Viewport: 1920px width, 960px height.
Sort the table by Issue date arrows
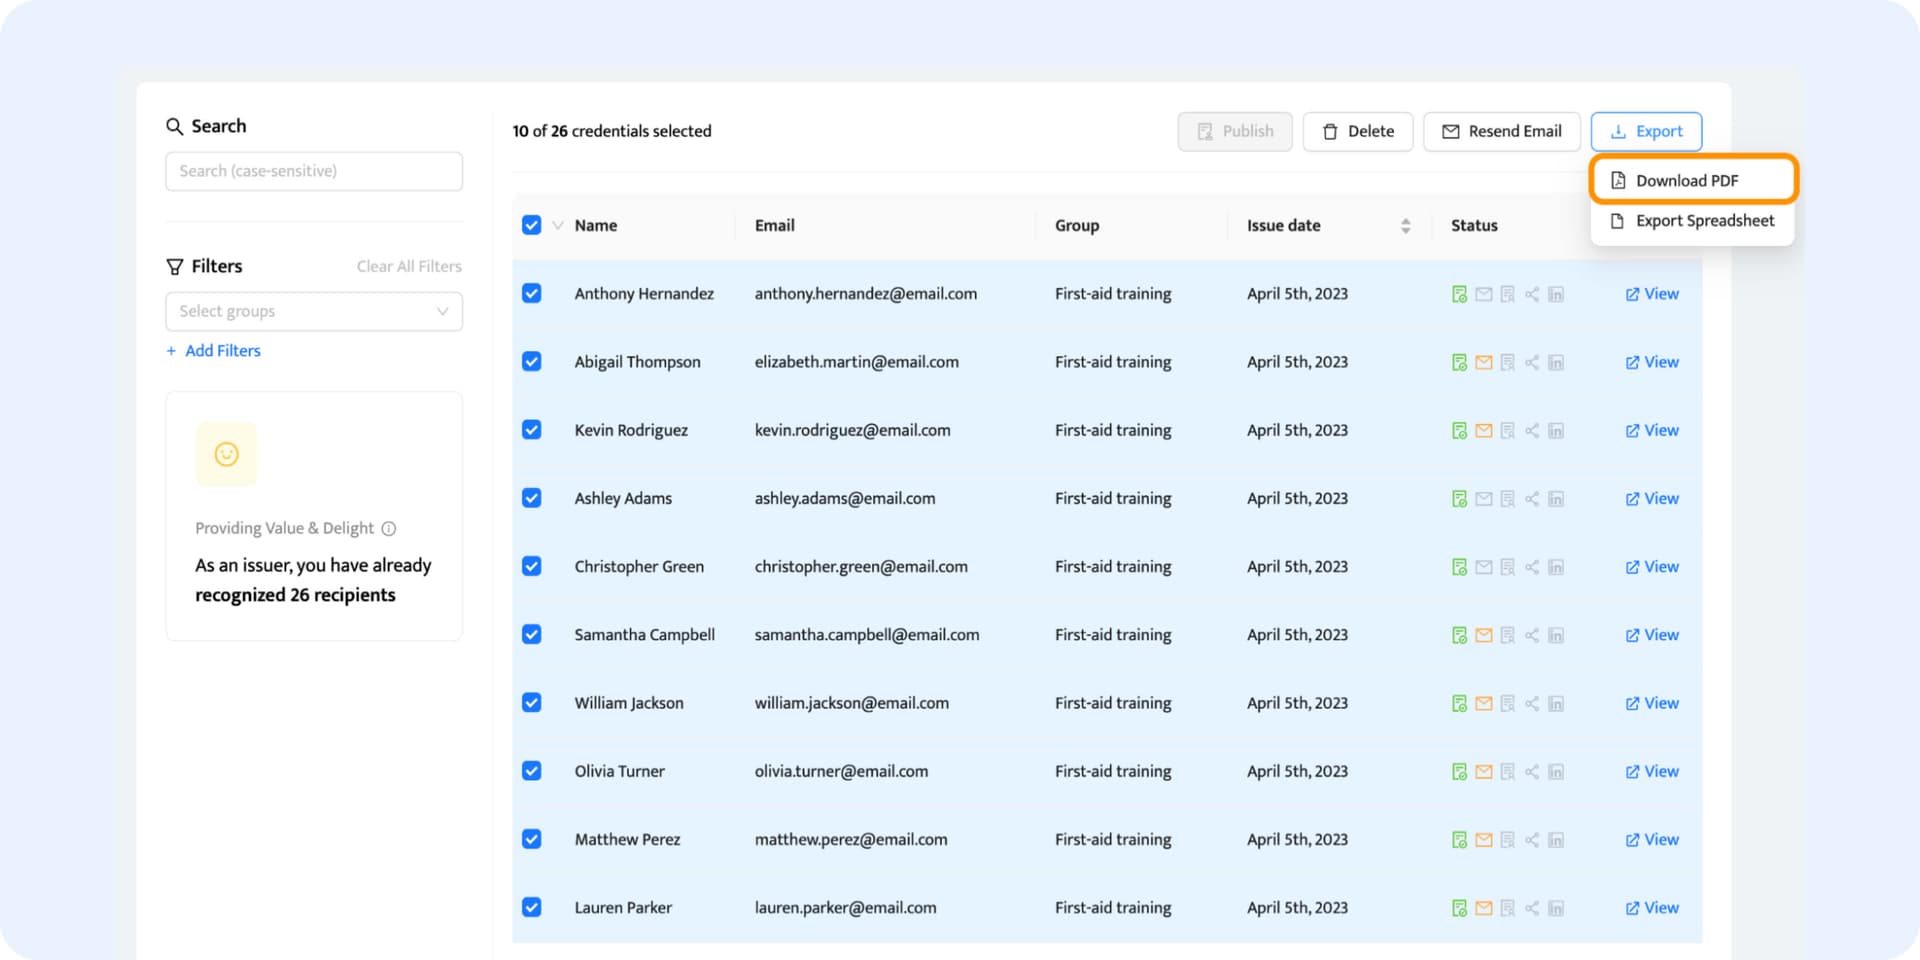(1405, 226)
